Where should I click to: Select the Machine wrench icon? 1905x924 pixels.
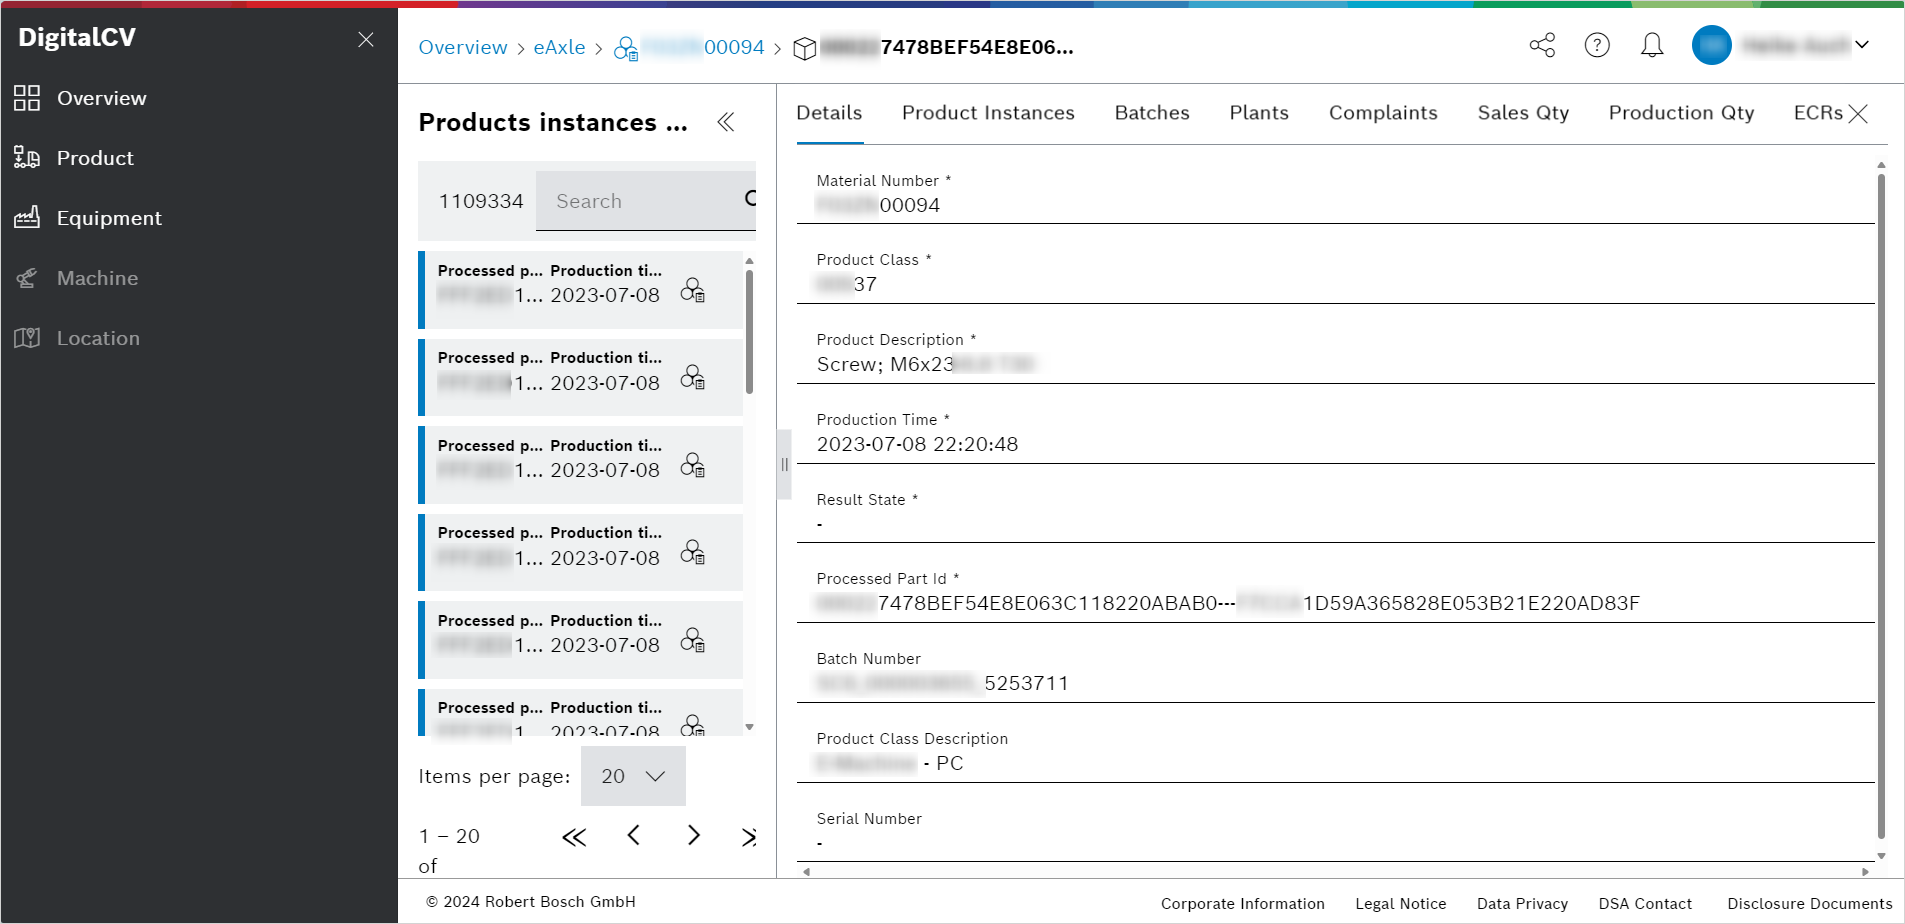pyautogui.click(x=27, y=277)
